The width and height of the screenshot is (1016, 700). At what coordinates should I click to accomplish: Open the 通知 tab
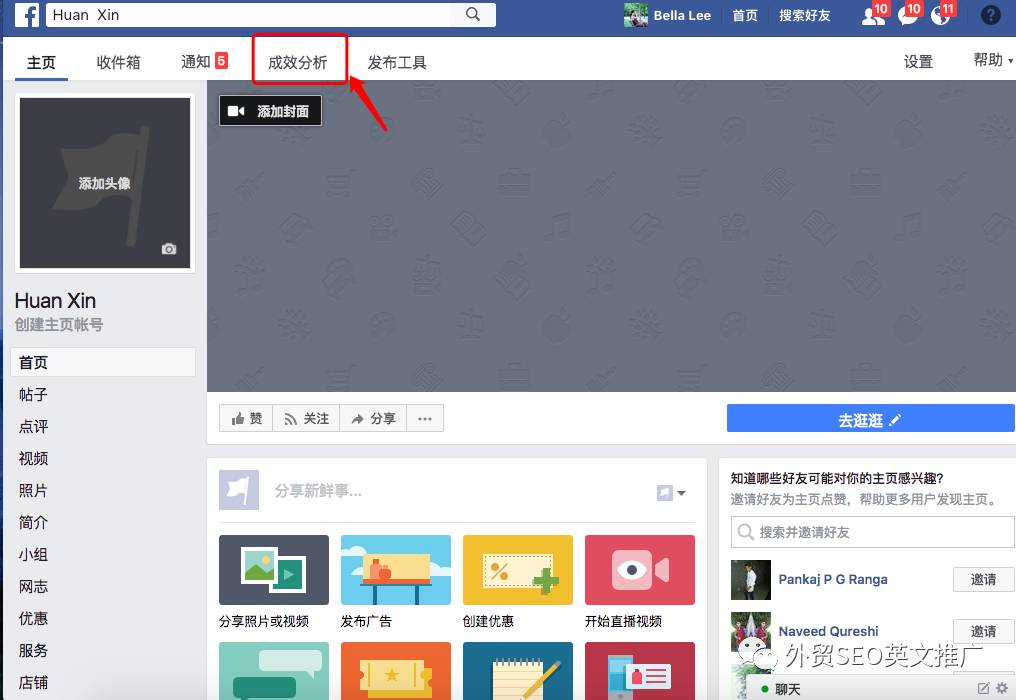pyautogui.click(x=203, y=62)
